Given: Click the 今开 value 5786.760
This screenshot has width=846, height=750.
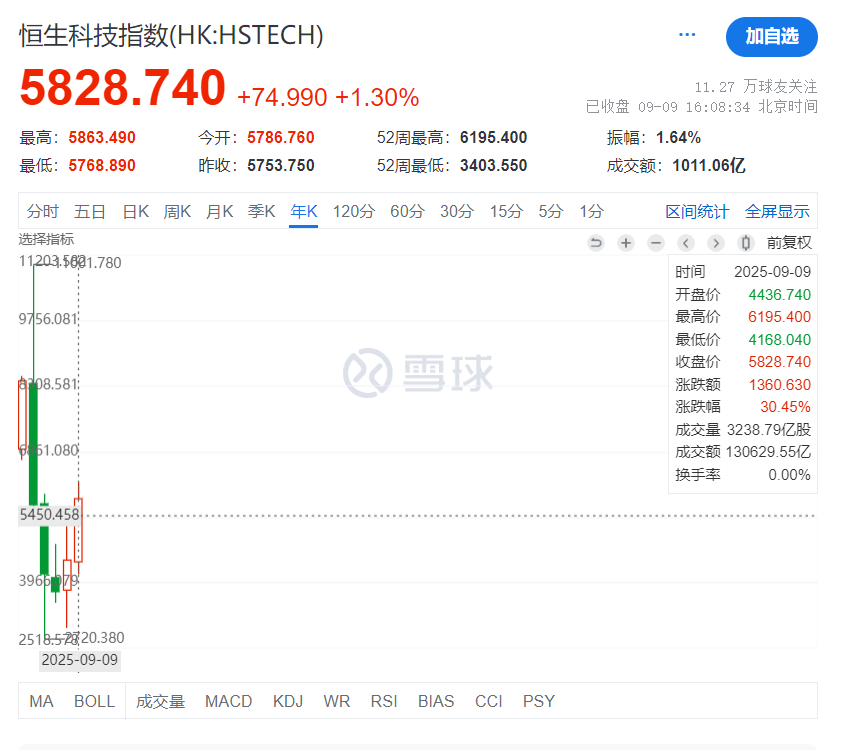Looking at the screenshot, I should (x=281, y=138).
